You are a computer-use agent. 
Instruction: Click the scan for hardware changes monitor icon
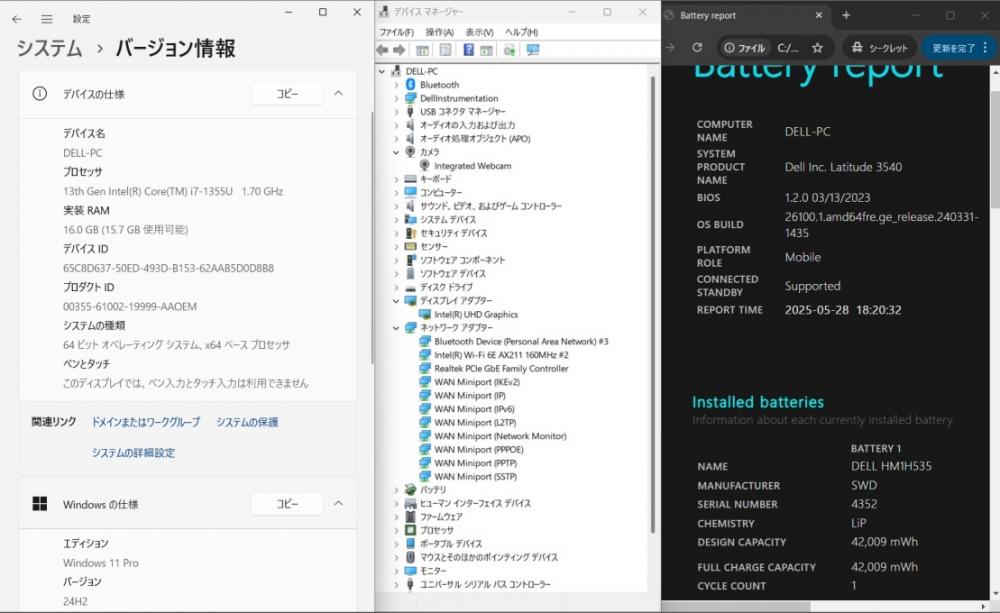click(533, 50)
